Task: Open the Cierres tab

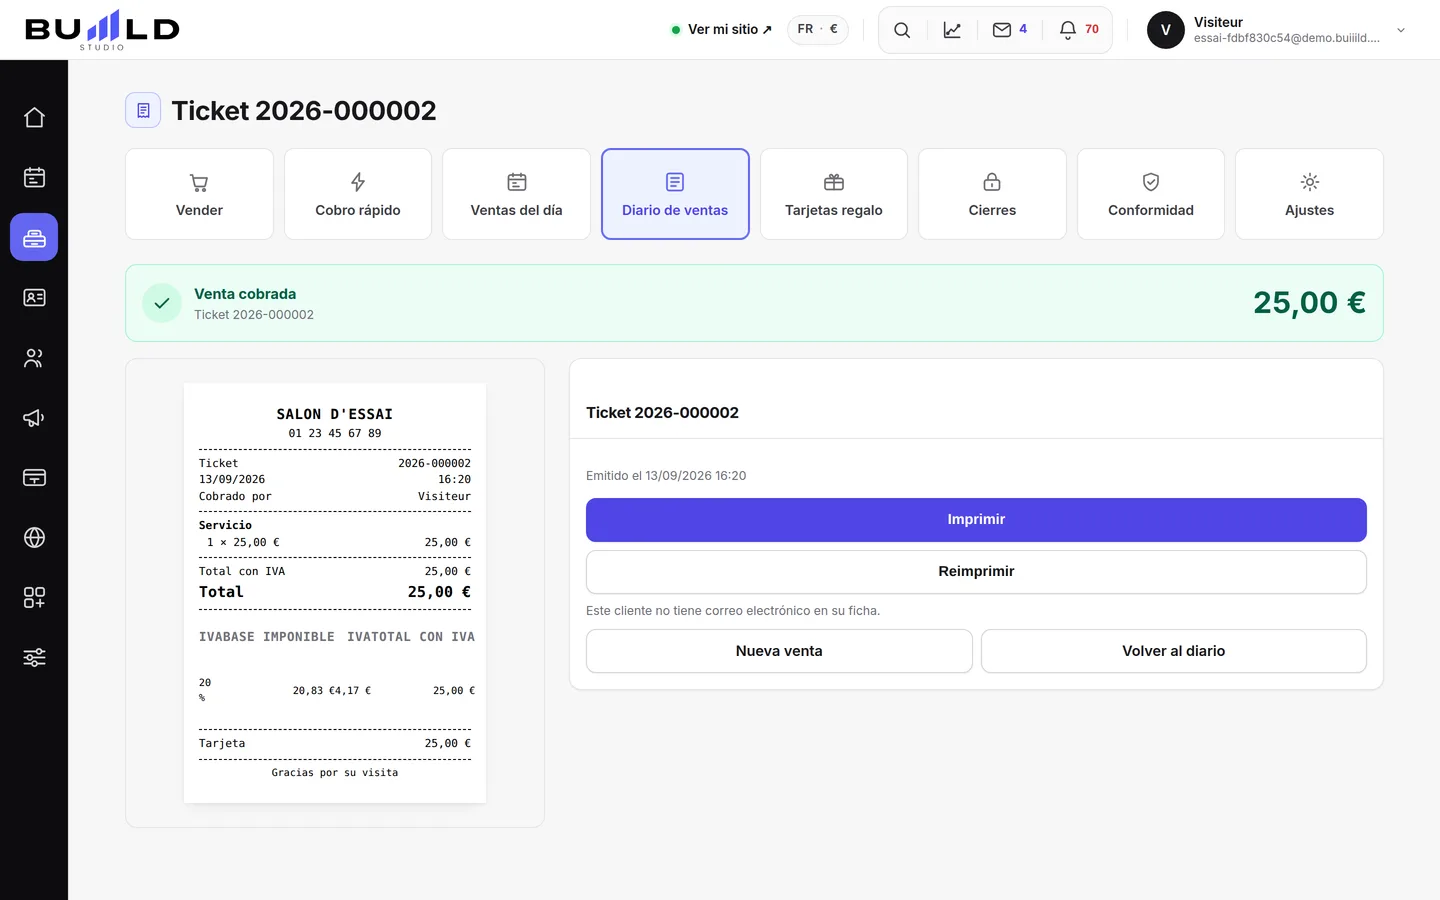Action: pyautogui.click(x=992, y=194)
